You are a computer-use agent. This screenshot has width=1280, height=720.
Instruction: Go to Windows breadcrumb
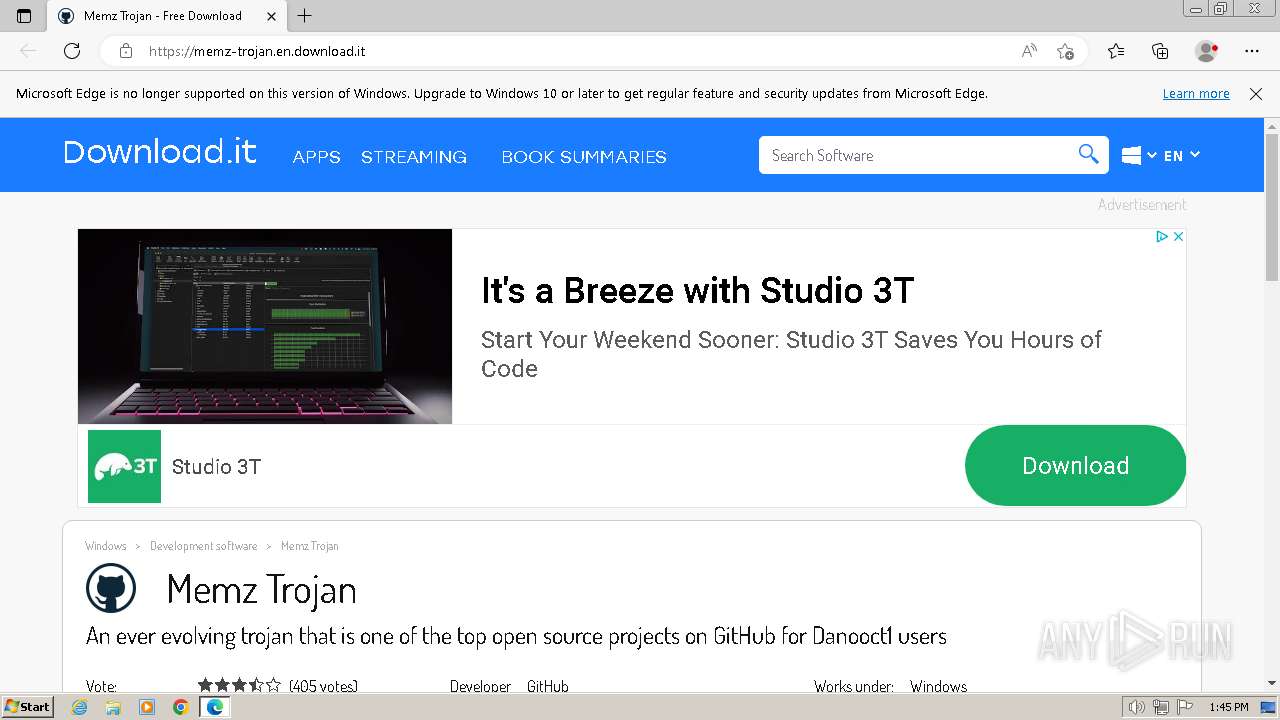[x=106, y=546]
